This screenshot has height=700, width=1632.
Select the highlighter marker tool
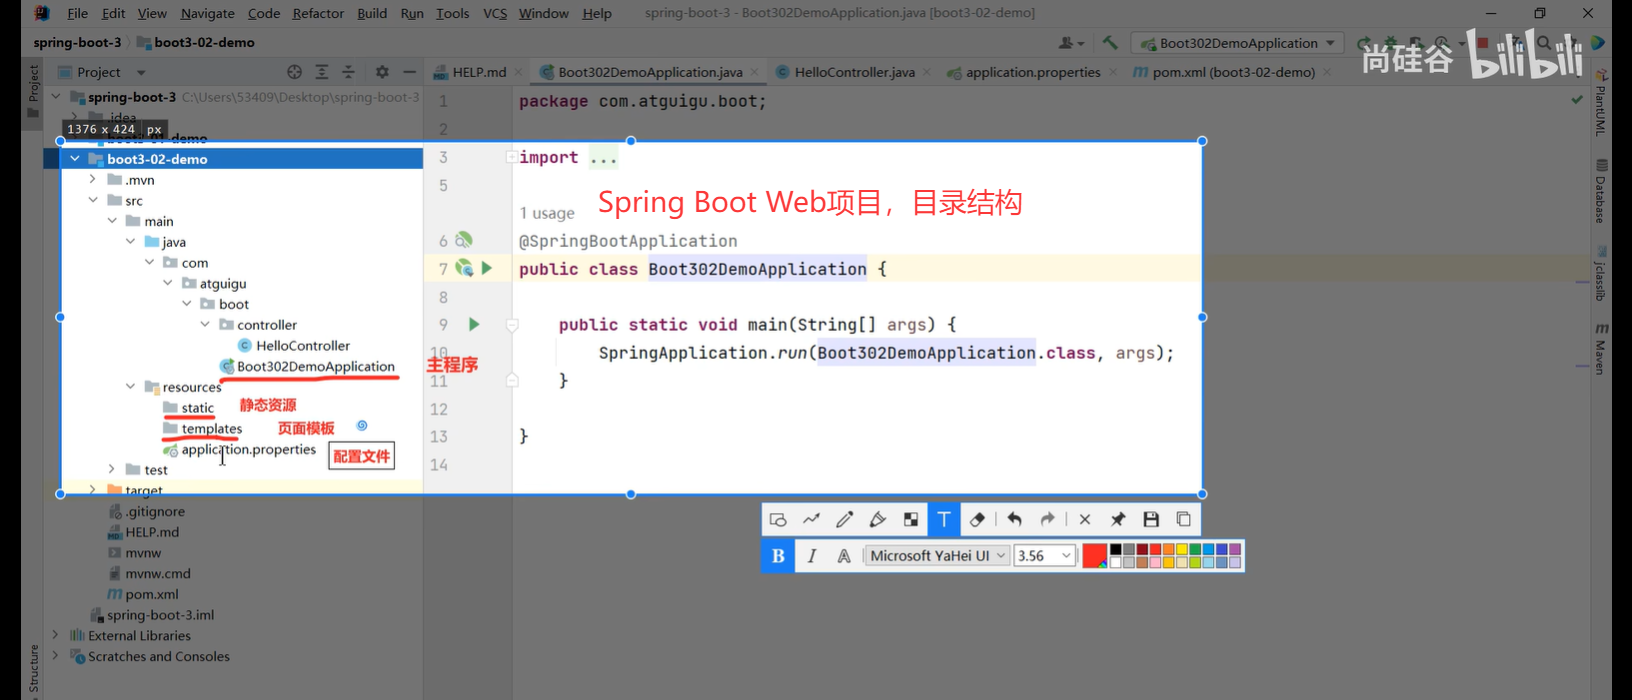click(x=877, y=519)
